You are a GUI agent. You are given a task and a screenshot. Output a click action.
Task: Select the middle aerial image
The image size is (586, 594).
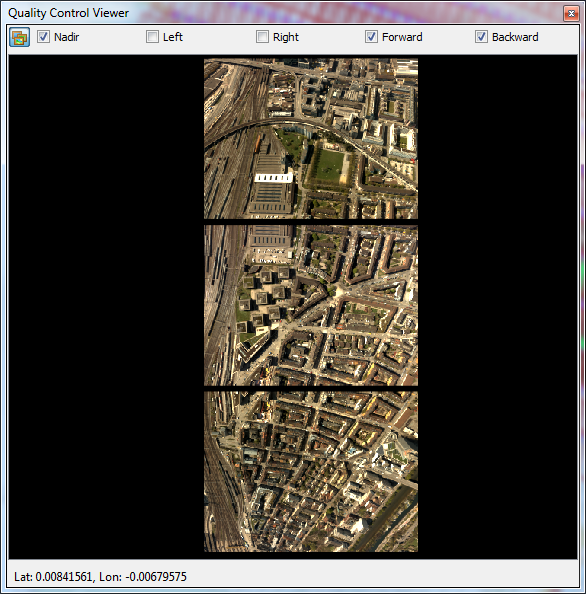(x=311, y=305)
